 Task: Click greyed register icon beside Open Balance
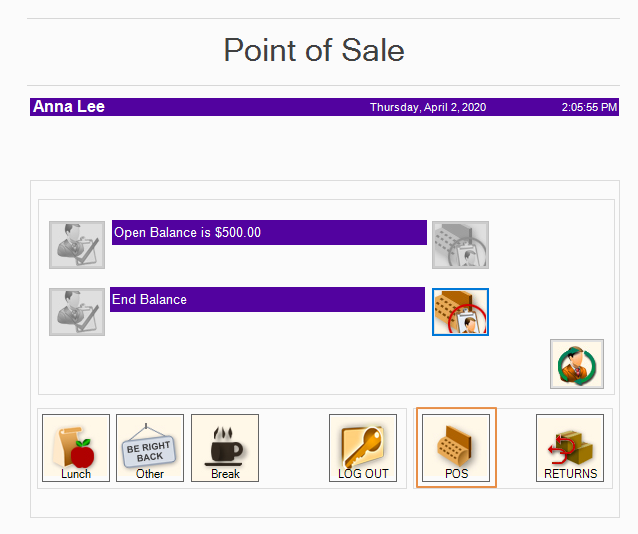(460, 245)
